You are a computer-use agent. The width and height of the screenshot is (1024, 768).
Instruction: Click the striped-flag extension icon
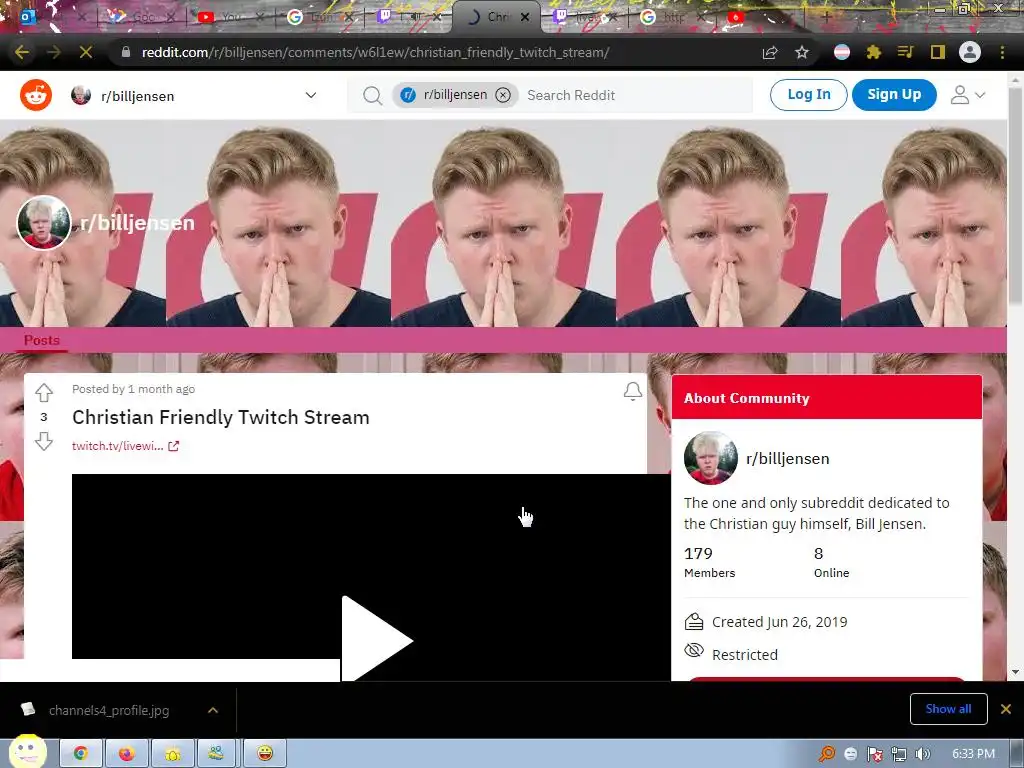point(842,52)
